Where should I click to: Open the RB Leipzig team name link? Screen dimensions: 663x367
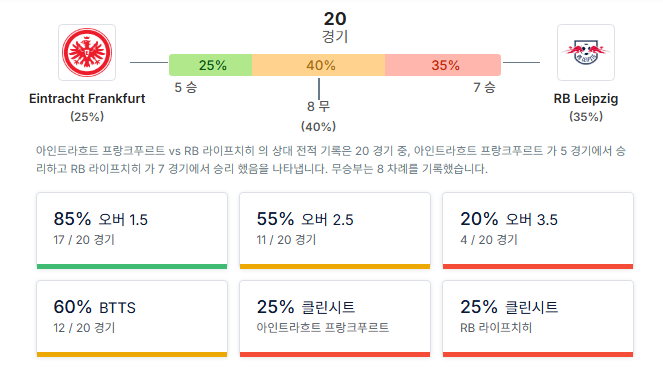tap(586, 99)
